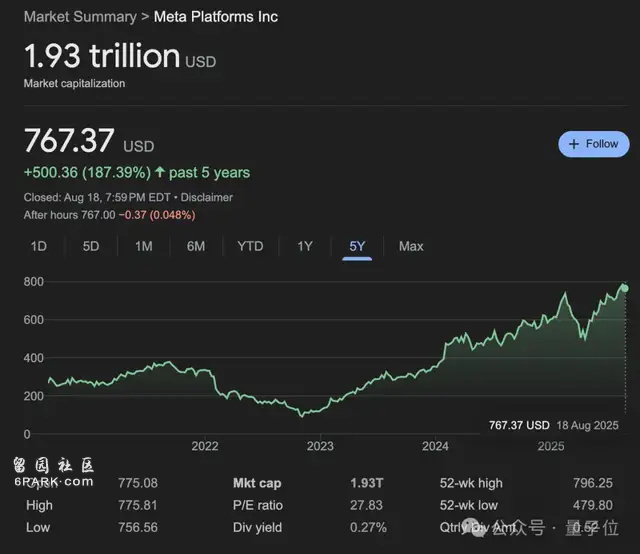The width and height of the screenshot is (640, 554).
Task: Click the +500.36 (187.39%) change text
Action: [87, 172]
